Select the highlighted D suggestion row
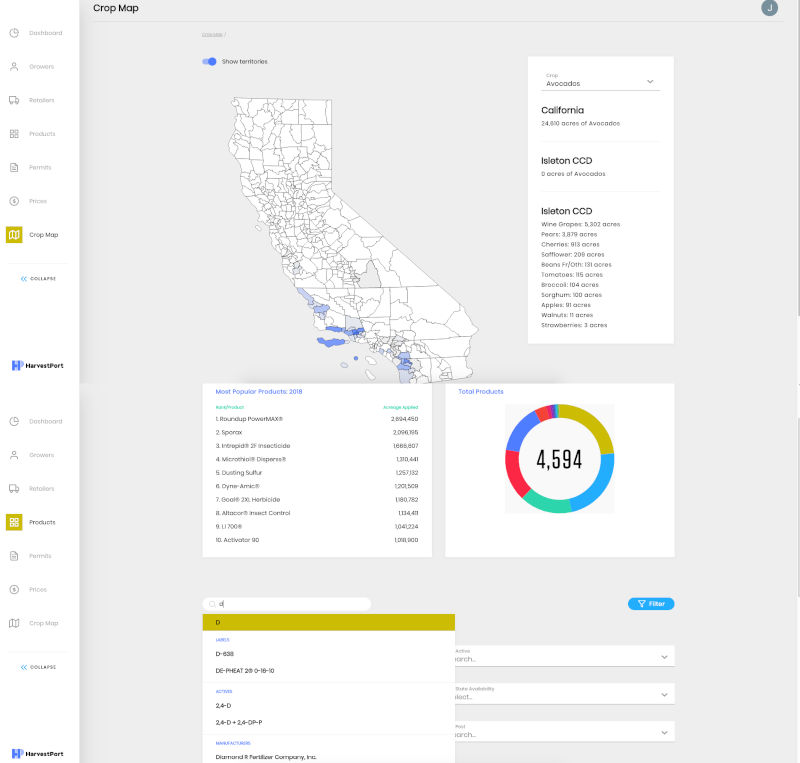 pos(329,622)
